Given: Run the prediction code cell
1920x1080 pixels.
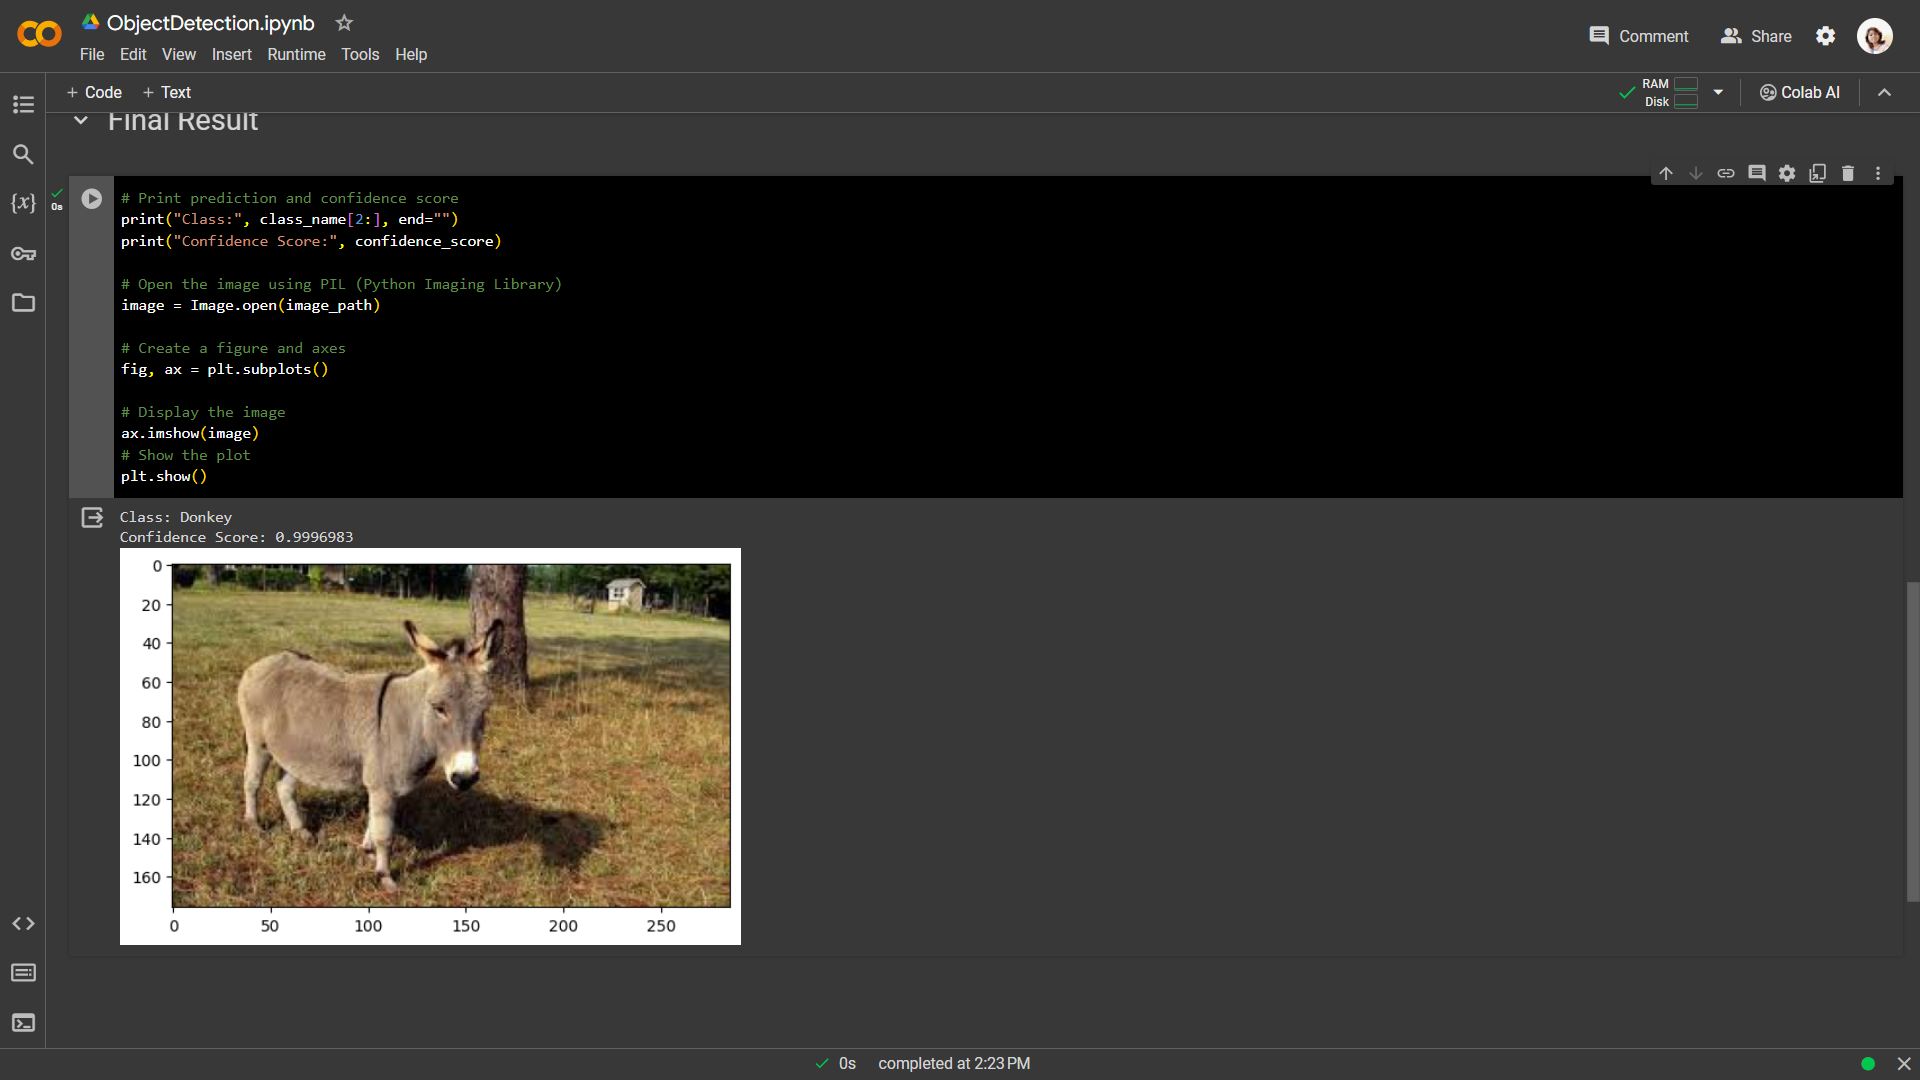Looking at the screenshot, I should click(x=91, y=199).
